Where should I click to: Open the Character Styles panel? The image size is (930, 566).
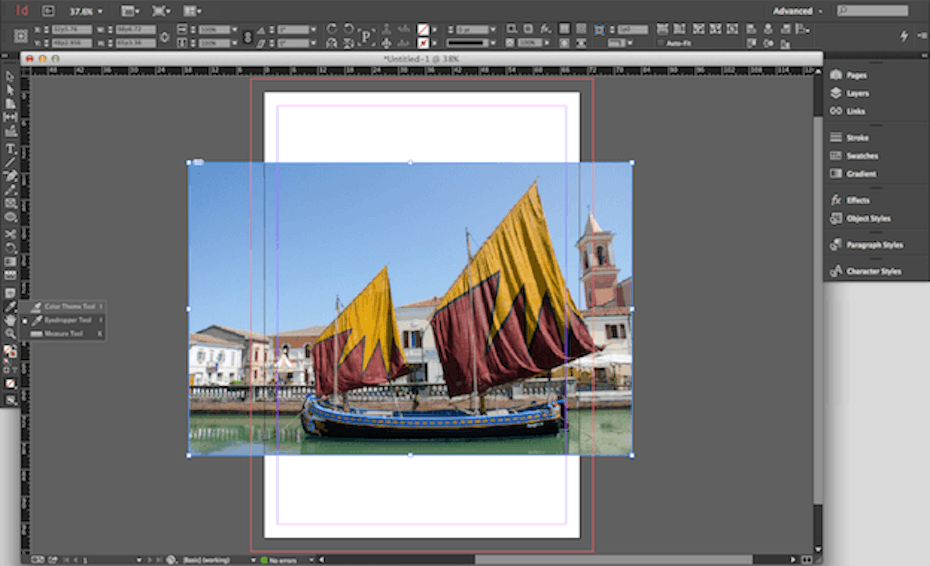[874, 271]
